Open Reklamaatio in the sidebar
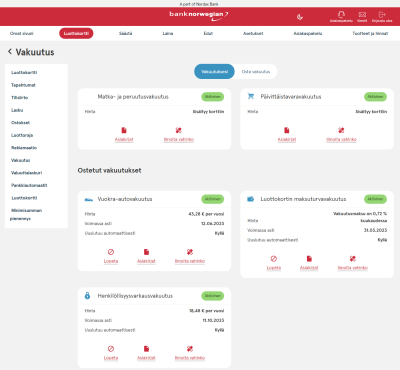Image resolution: width=400 pixels, height=370 pixels. (x=24, y=148)
